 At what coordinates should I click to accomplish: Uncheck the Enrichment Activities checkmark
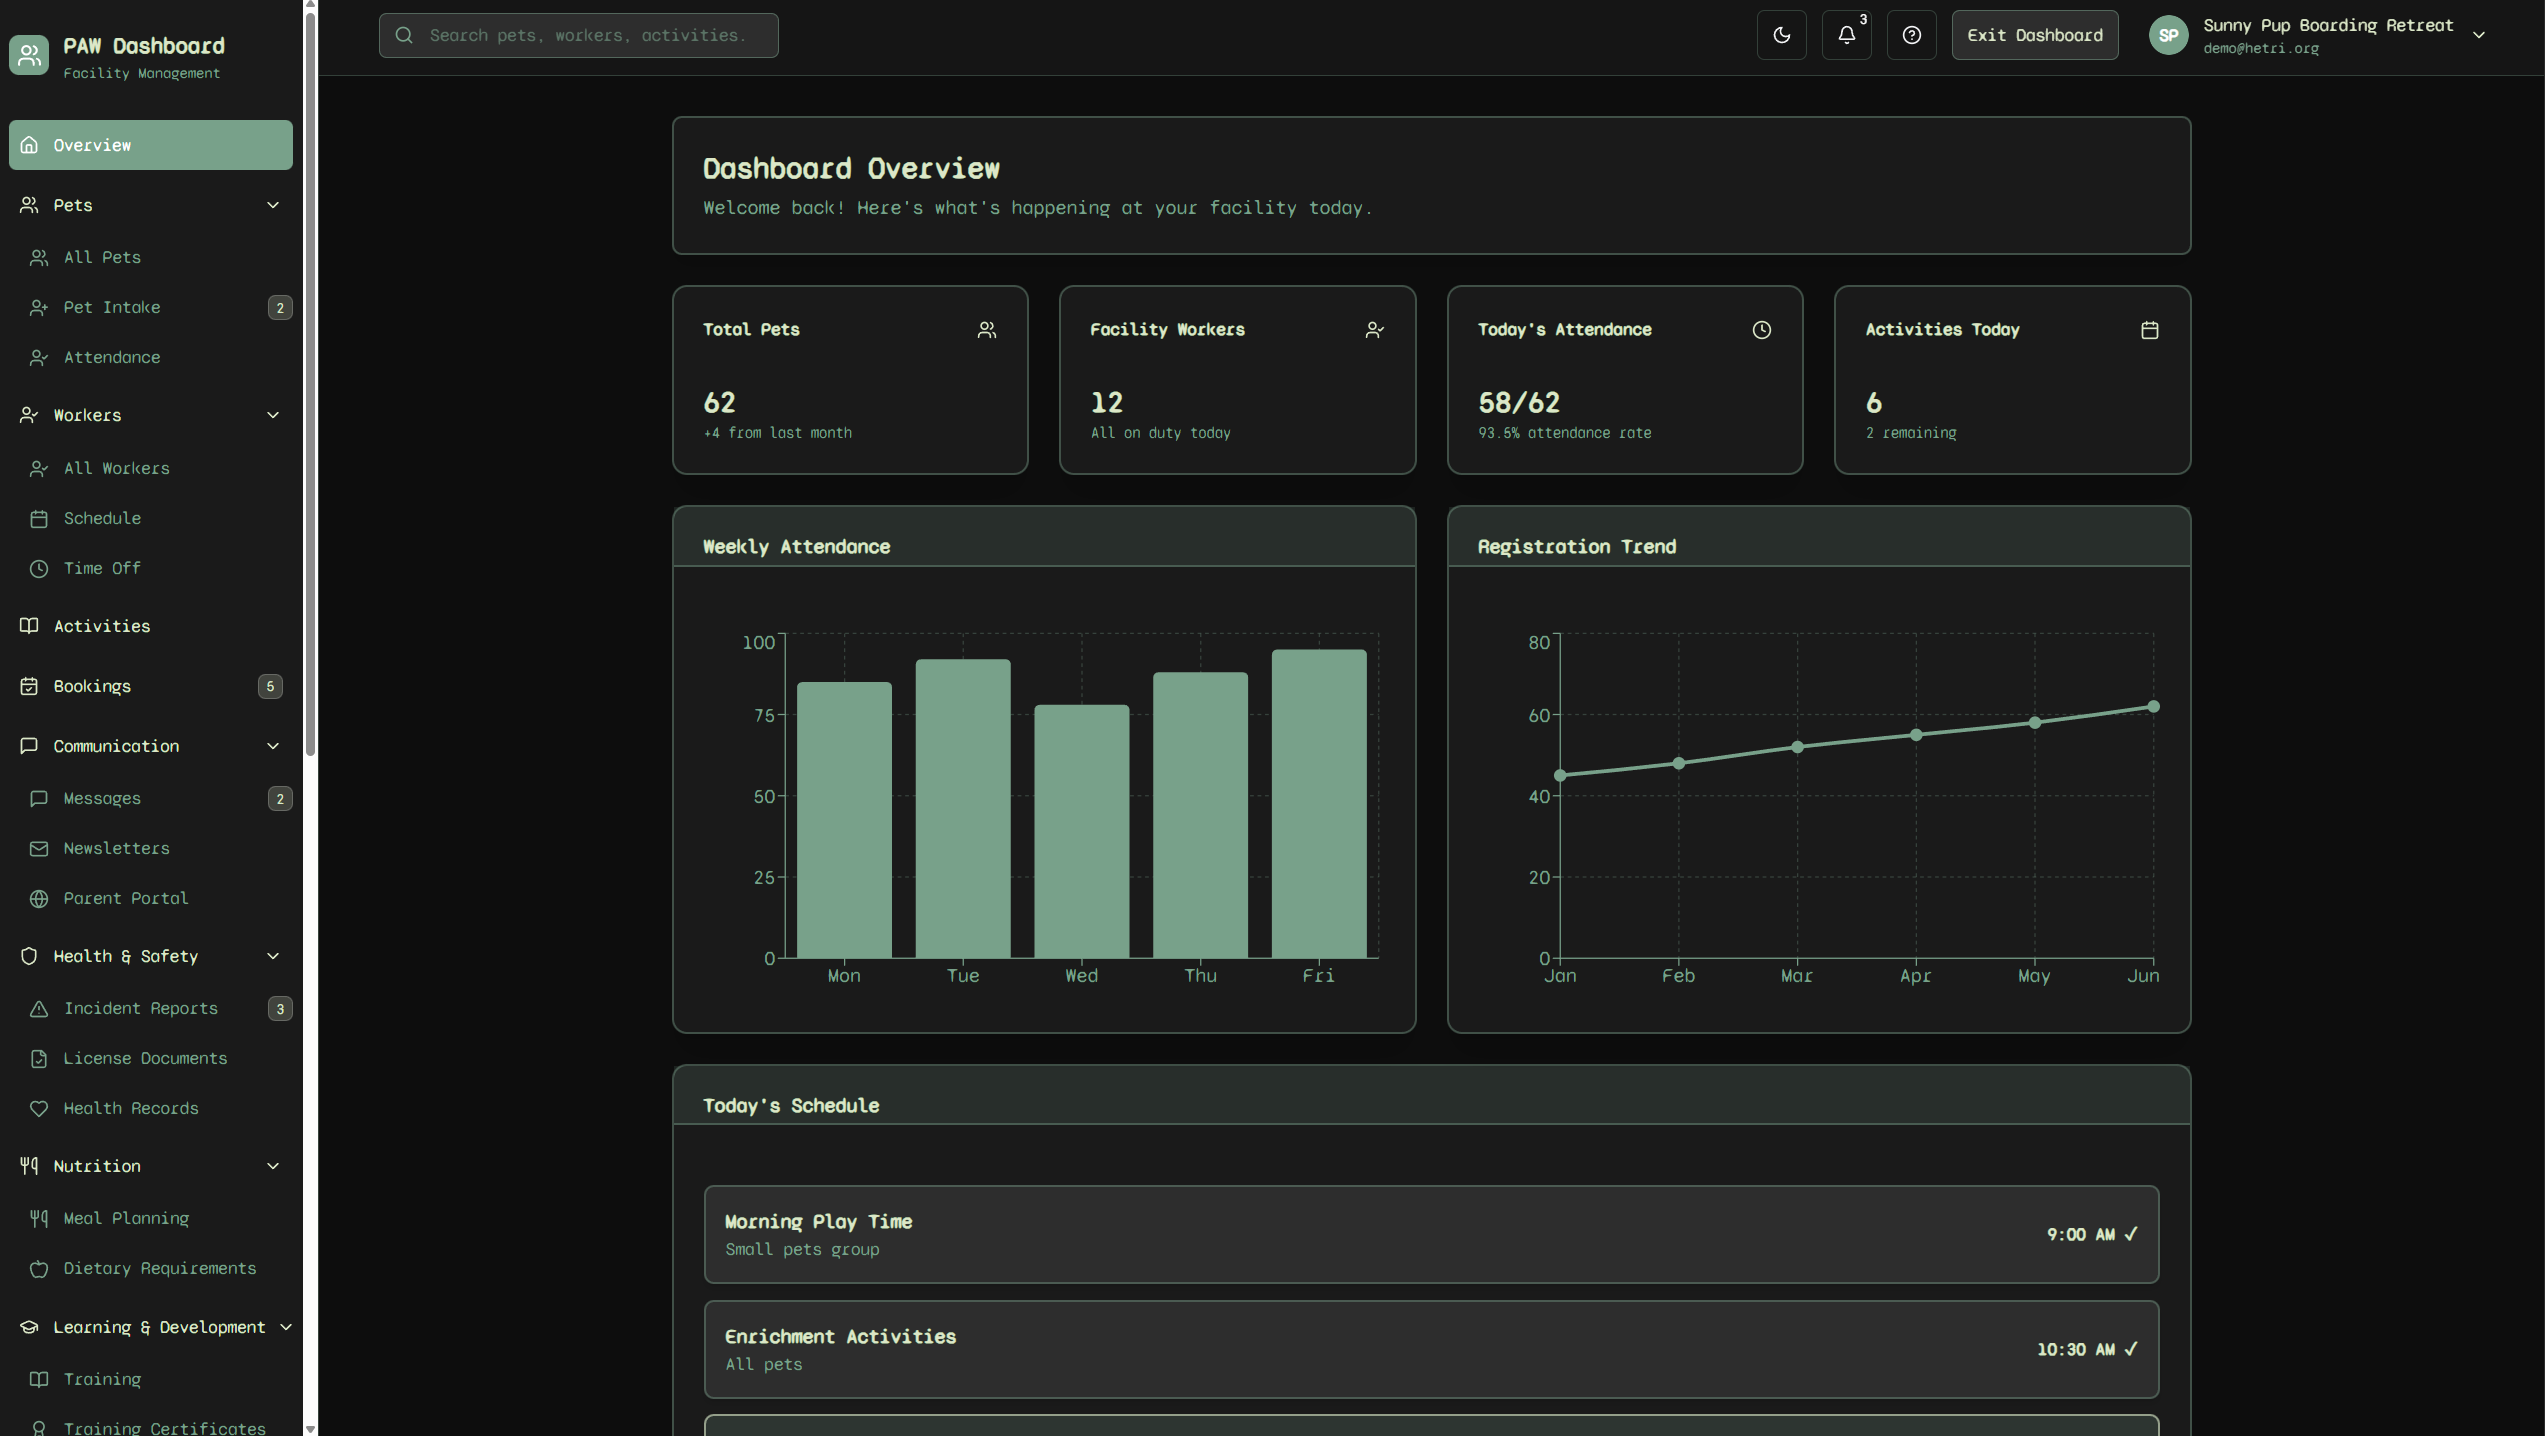pos(2131,1349)
